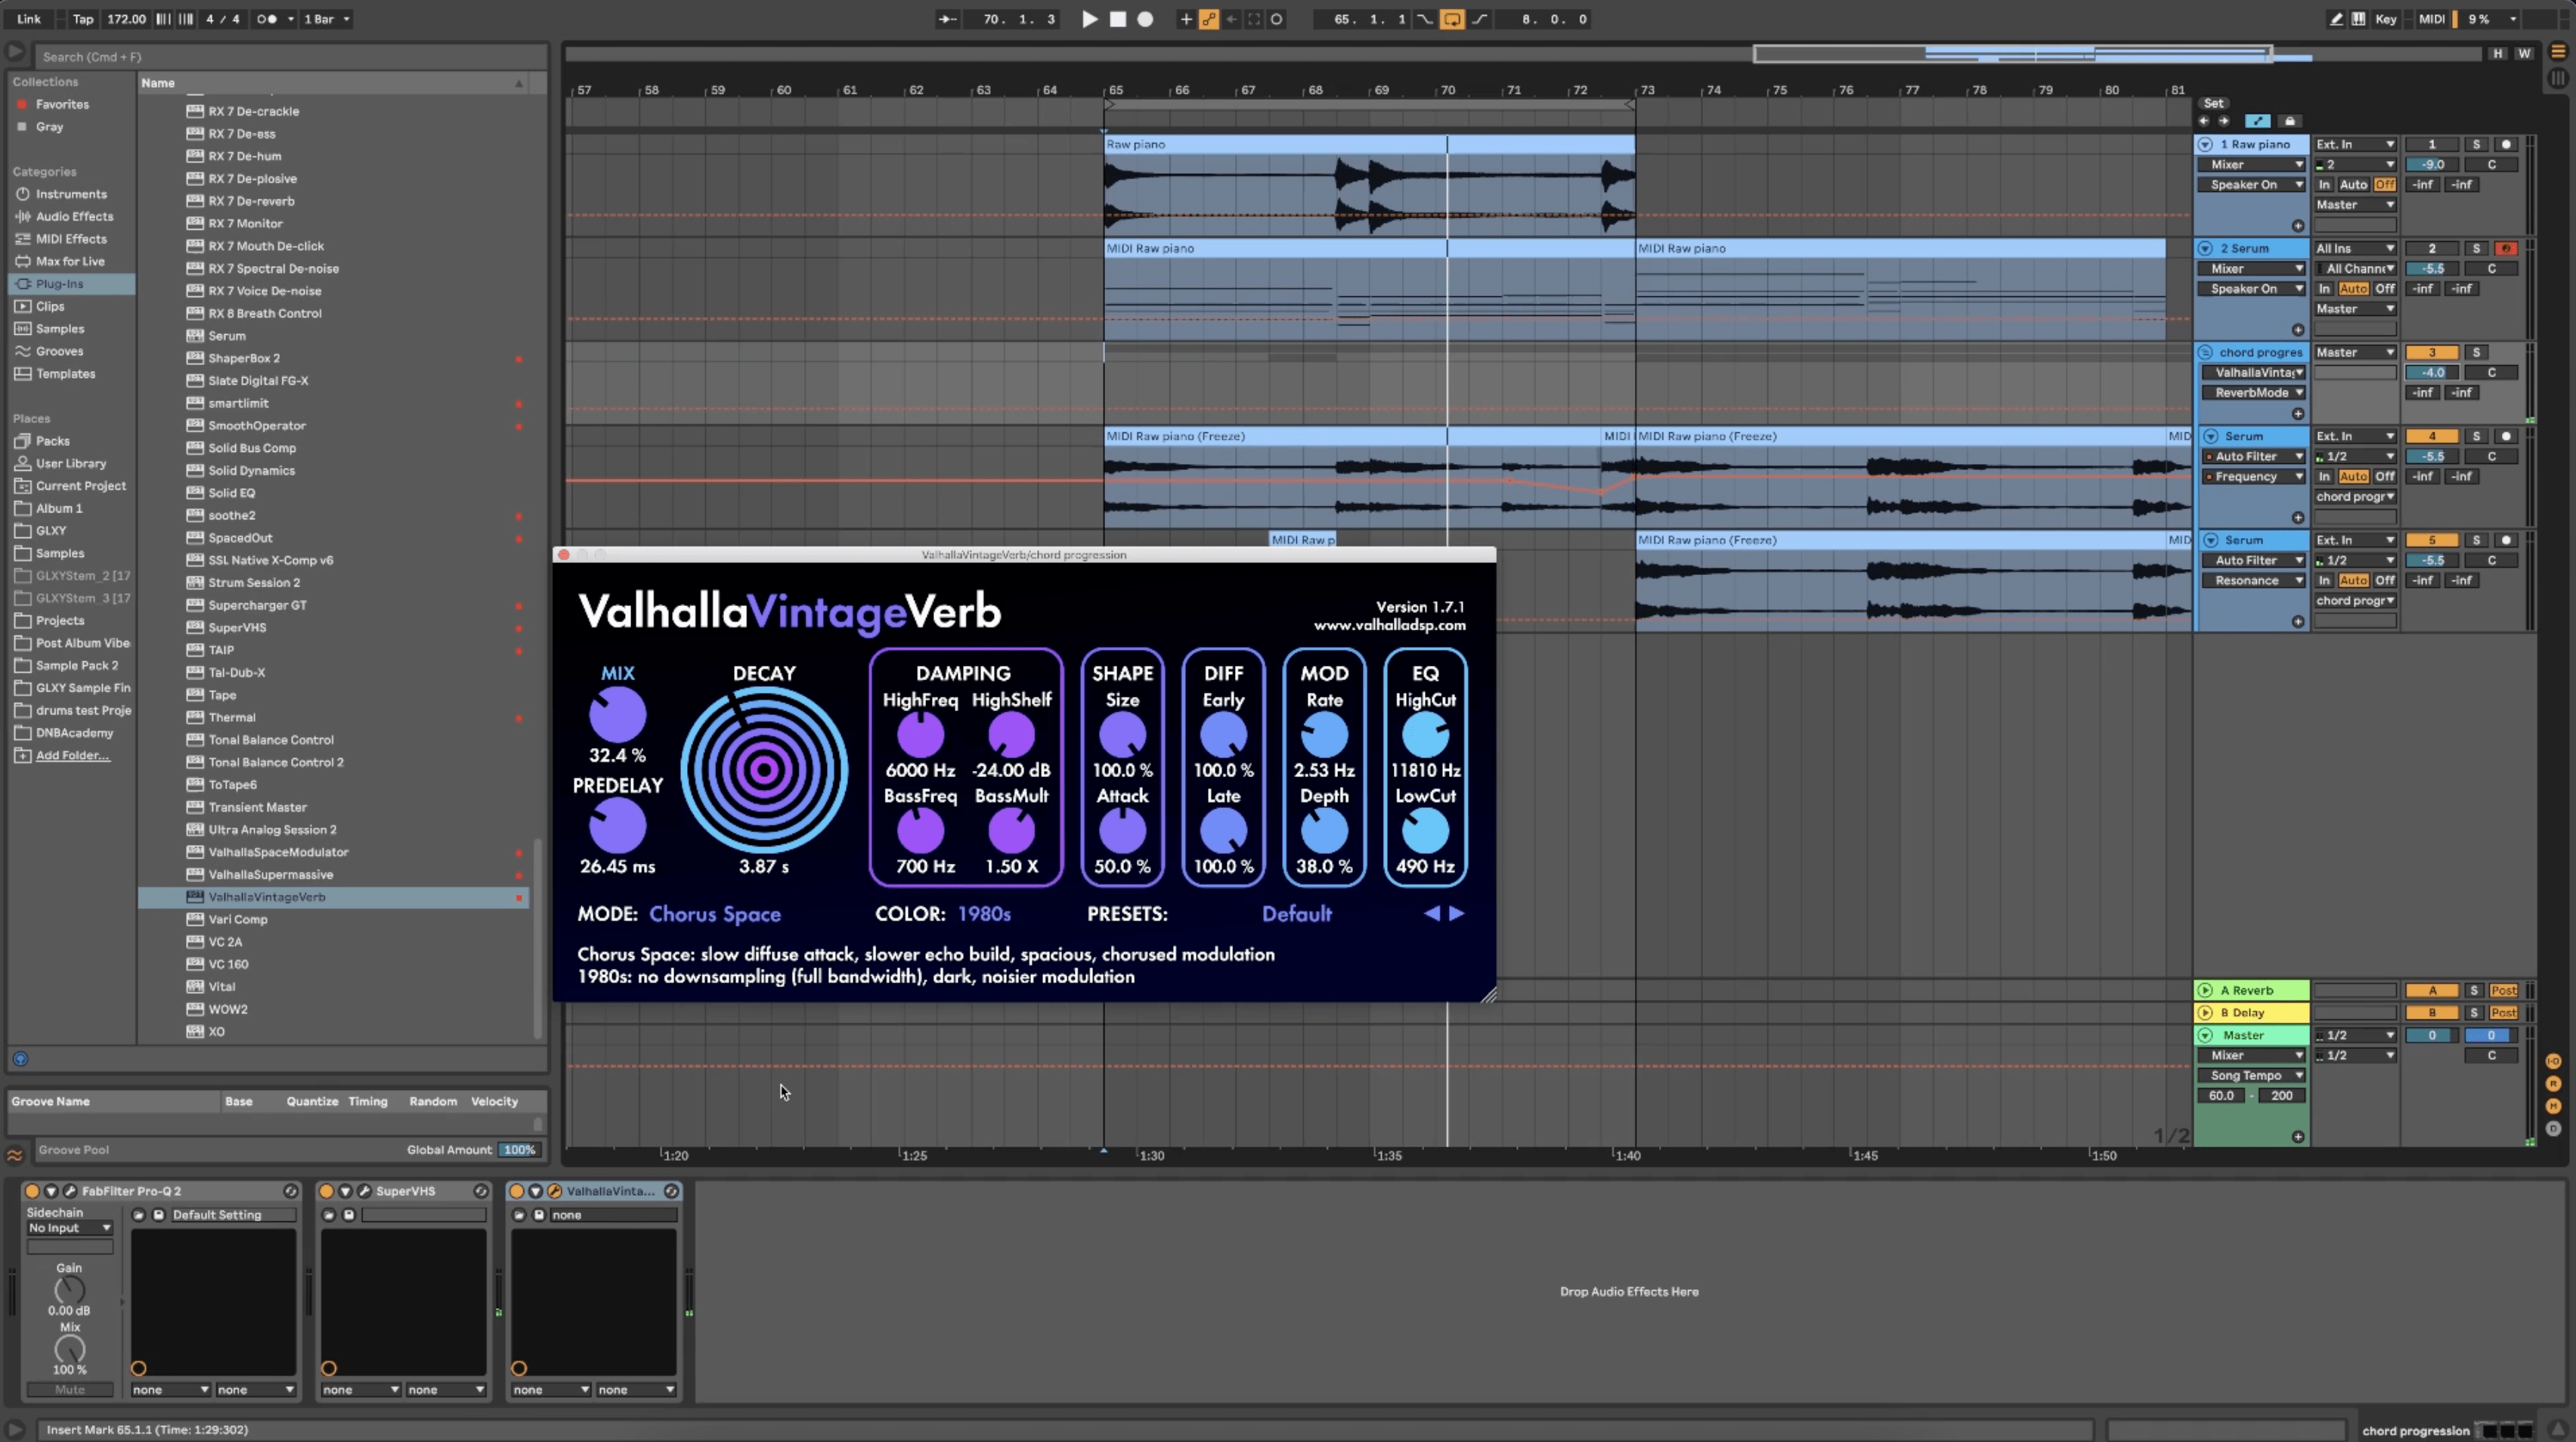Viewport: 2576px width, 1442px height.
Task: Select MIDI Effects category
Action: [x=71, y=239]
